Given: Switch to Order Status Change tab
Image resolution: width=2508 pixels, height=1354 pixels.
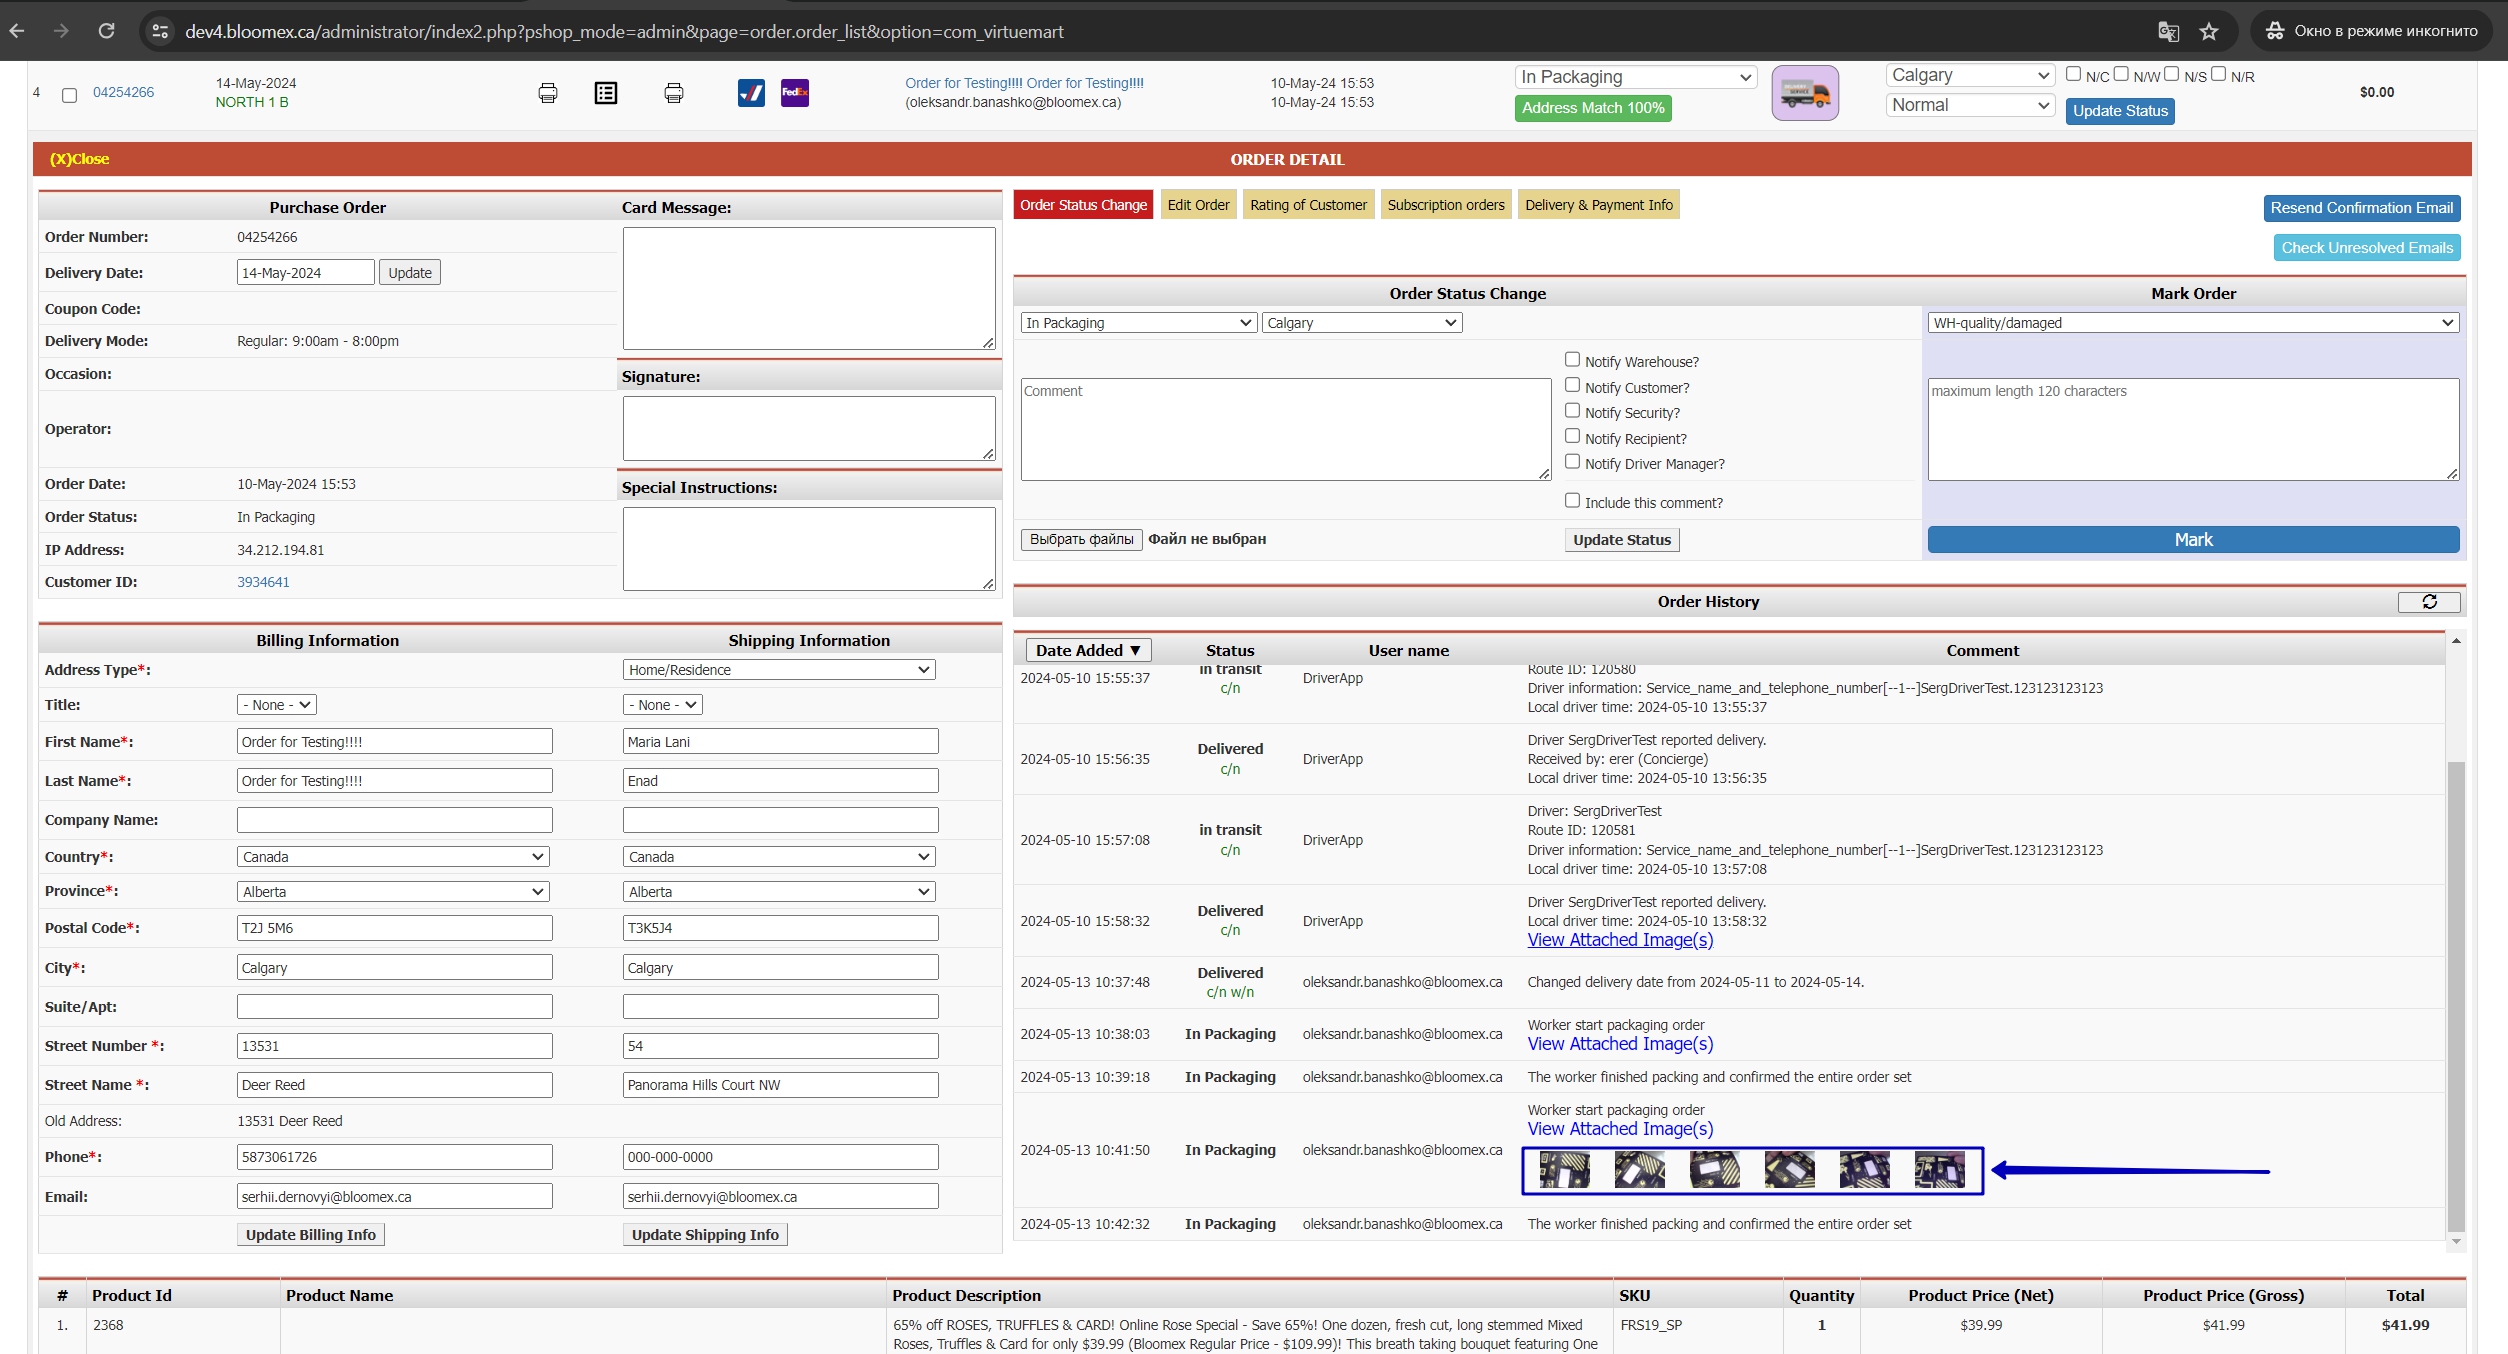Looking at the screenshot, I should (x=1083, y=205).
